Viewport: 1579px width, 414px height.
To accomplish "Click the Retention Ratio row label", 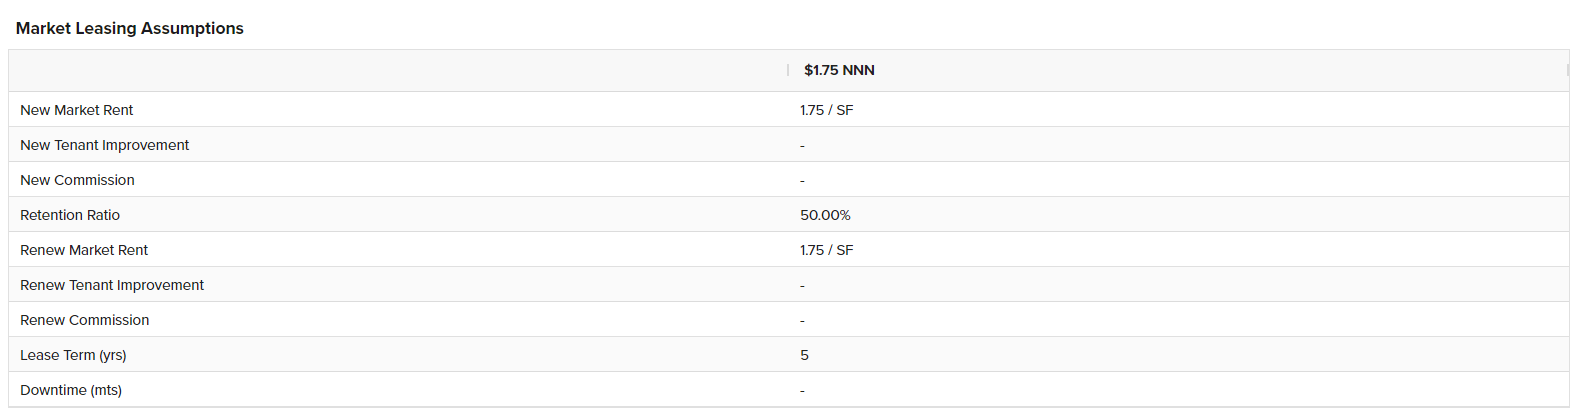I will click(x=70, y=215).
